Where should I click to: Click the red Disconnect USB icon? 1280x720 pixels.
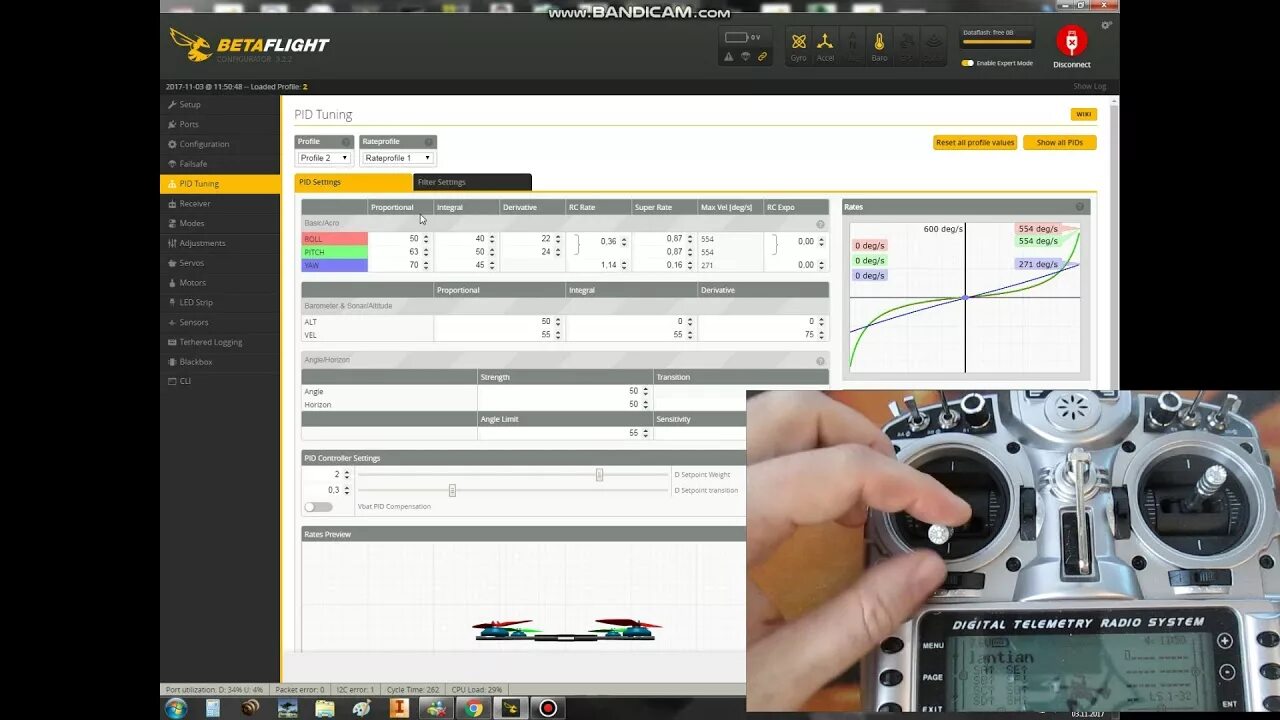(x=1071, y=41)
